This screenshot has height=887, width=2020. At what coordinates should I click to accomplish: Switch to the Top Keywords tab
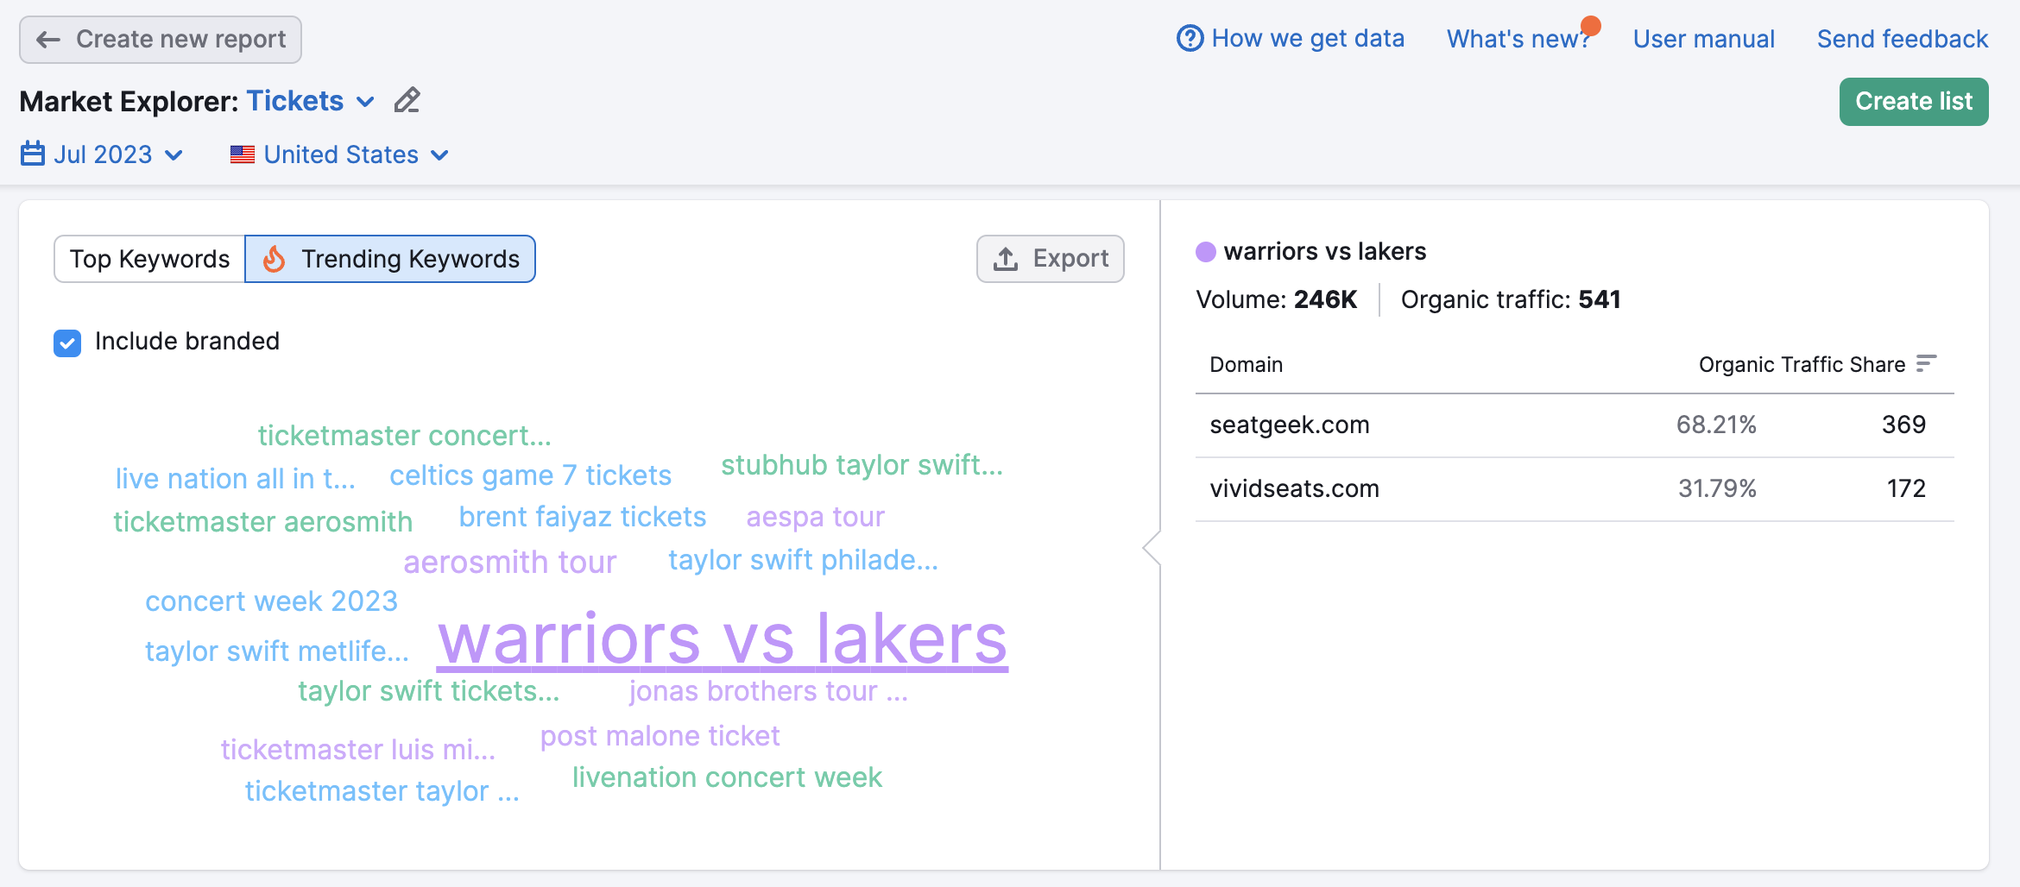[x=150, y=259]
